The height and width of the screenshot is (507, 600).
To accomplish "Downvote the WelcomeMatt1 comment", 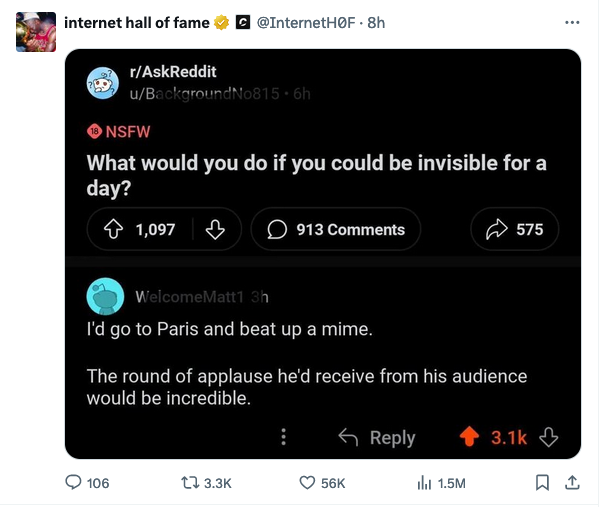I will point(548,437).
